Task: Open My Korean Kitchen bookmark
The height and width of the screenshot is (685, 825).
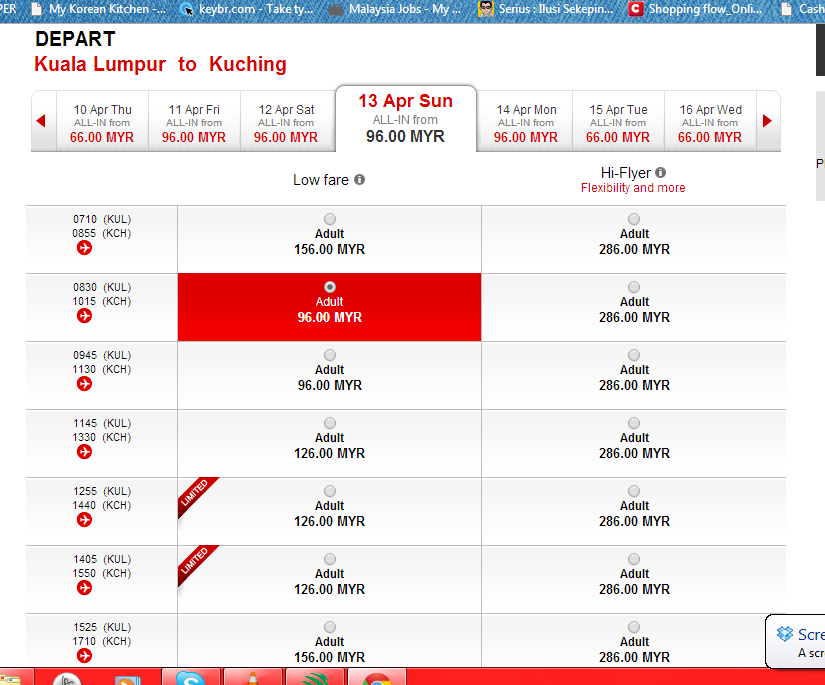Action: click(x=99, y=9)
